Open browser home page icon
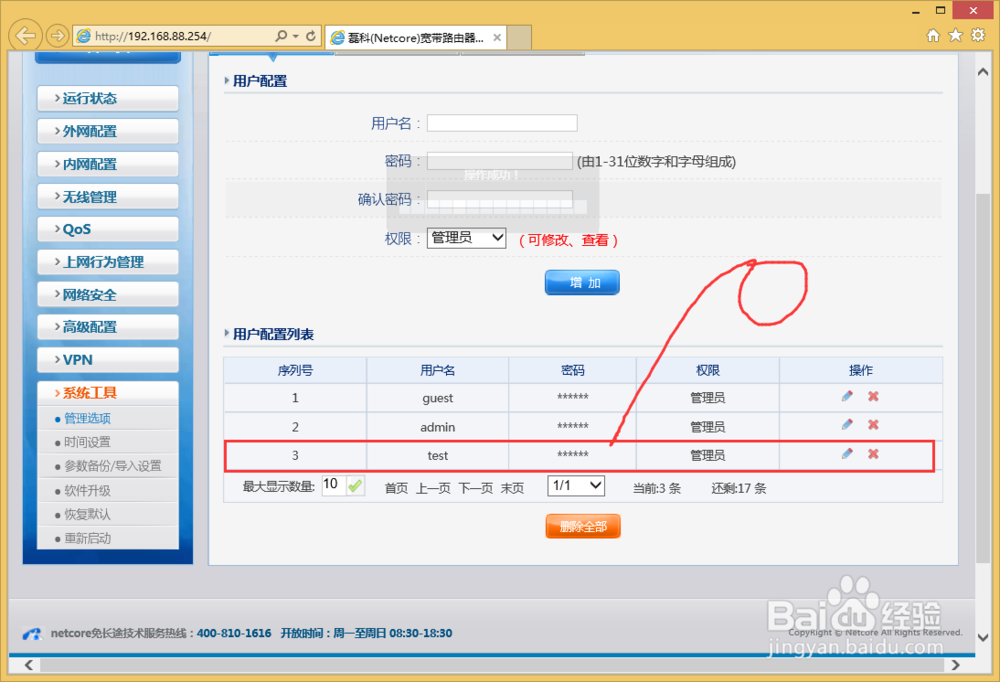The width and height of the screenshot is (1000, 682). click(x=933, y=35)
